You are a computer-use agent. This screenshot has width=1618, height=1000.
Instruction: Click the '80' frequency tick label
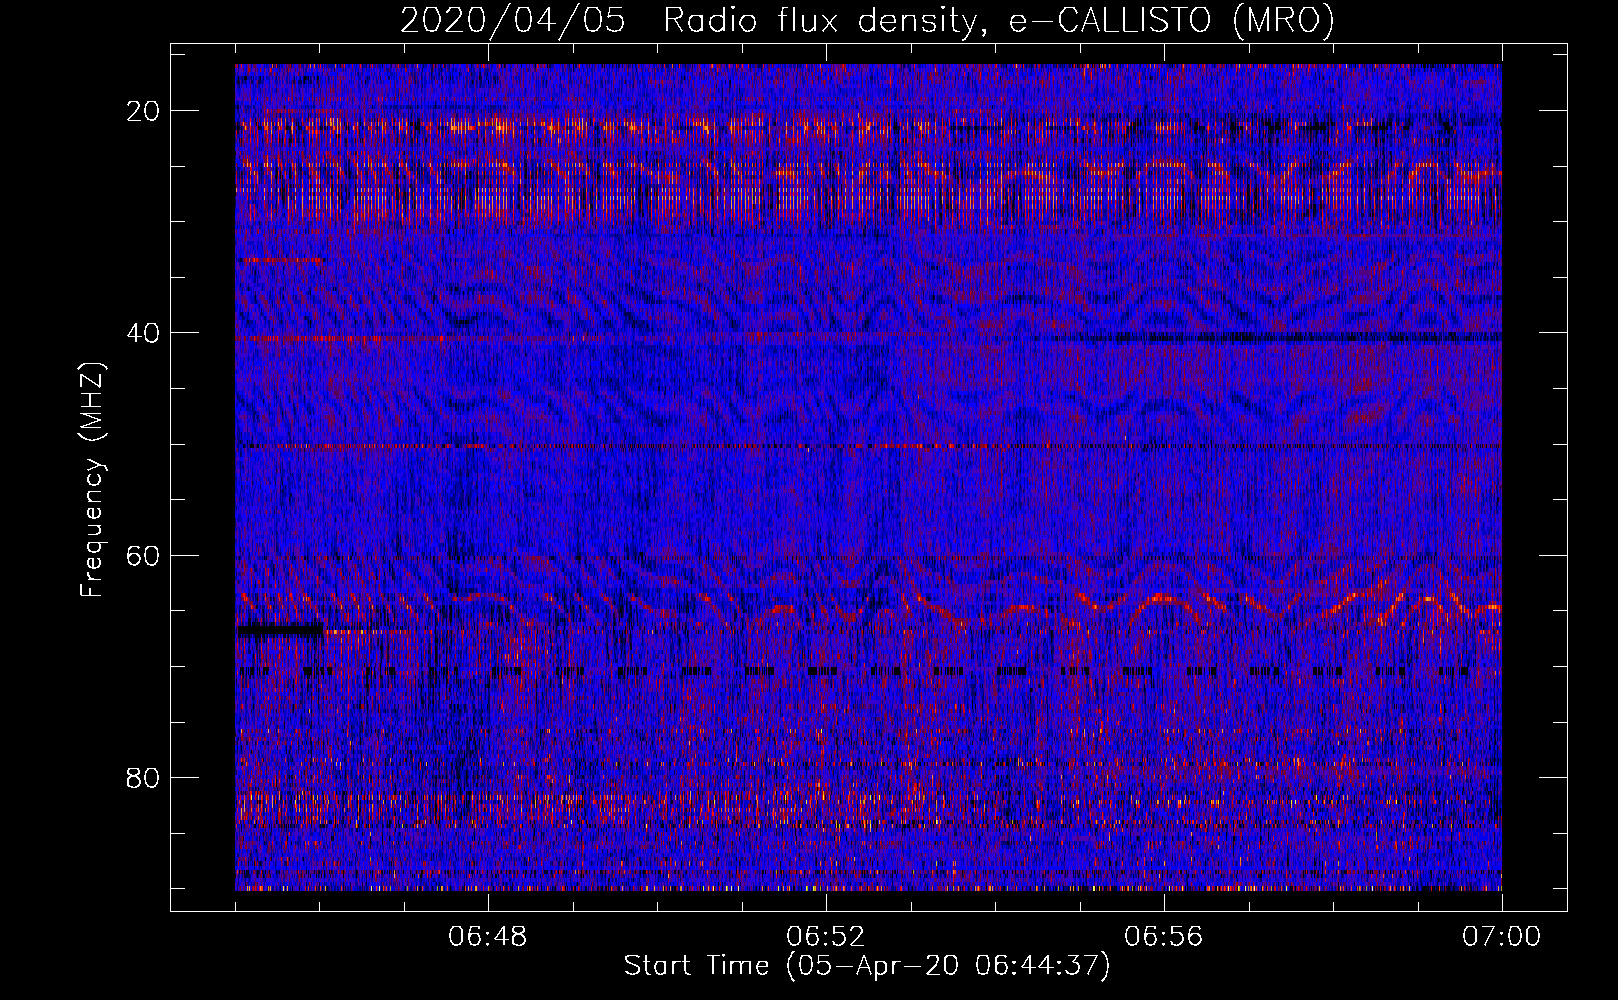[144, 777]
